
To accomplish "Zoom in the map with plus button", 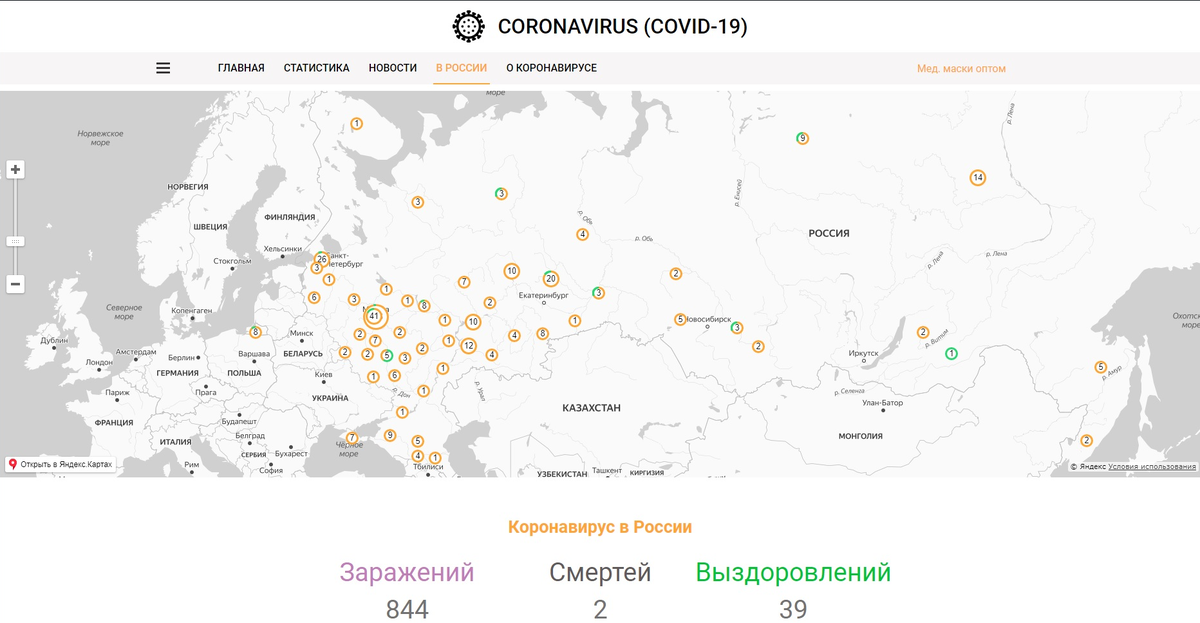I will click(x=15, y=170).
